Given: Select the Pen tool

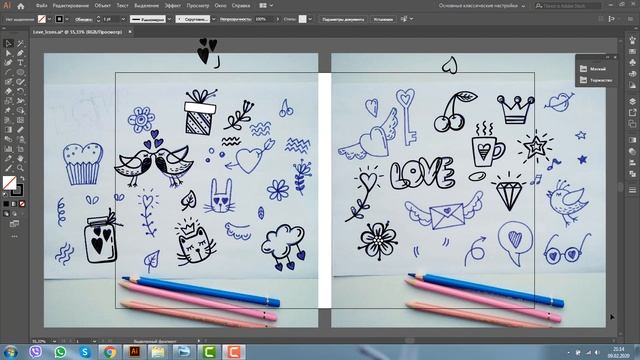Looking at the screenshot, I should coord(20,53).
